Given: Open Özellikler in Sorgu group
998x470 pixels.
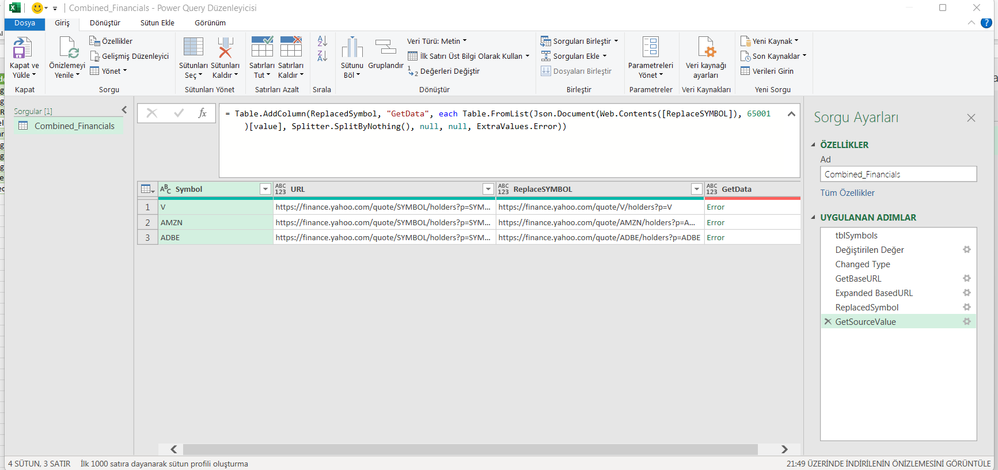Looking at the screenshot, I should [x=111, y=41].
